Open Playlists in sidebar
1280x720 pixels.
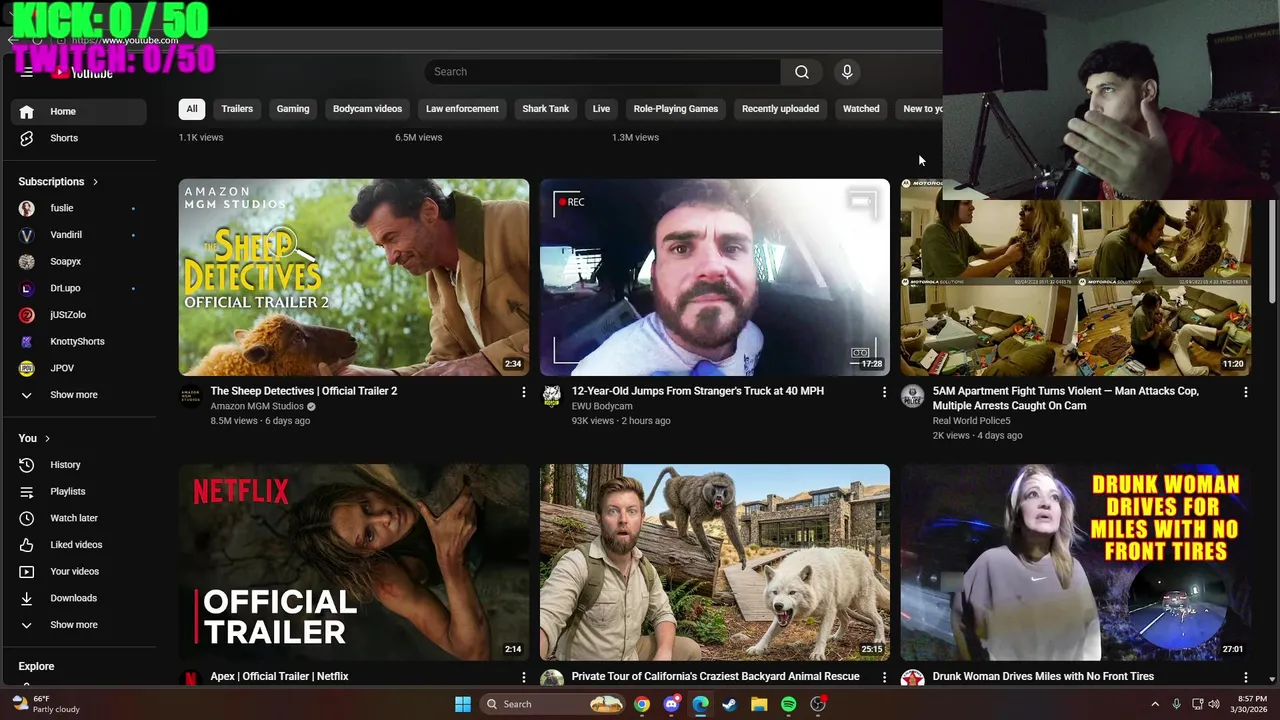(80, 492)
